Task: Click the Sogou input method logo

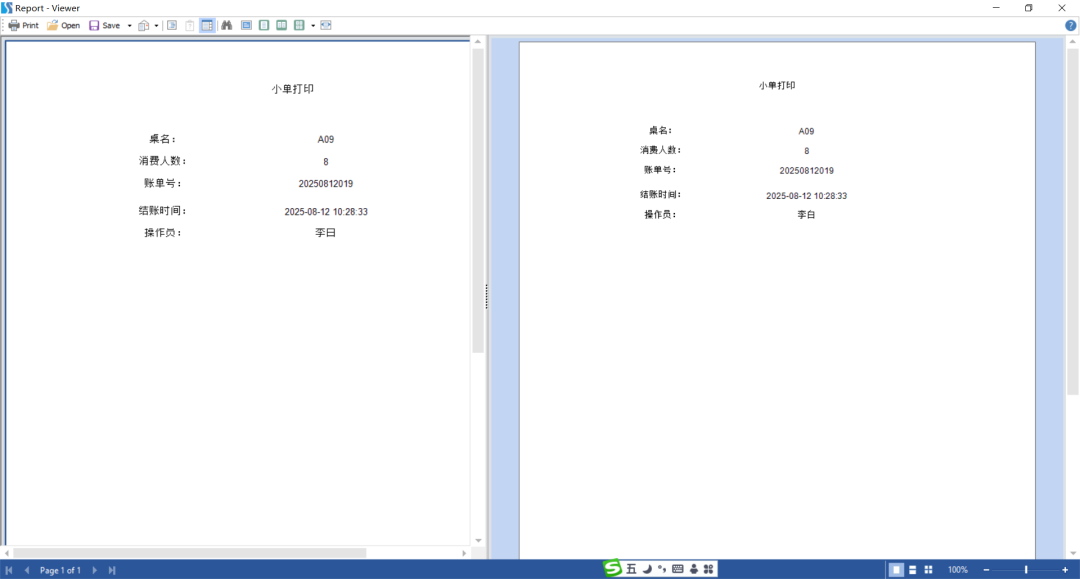Action: click(612, 569)
